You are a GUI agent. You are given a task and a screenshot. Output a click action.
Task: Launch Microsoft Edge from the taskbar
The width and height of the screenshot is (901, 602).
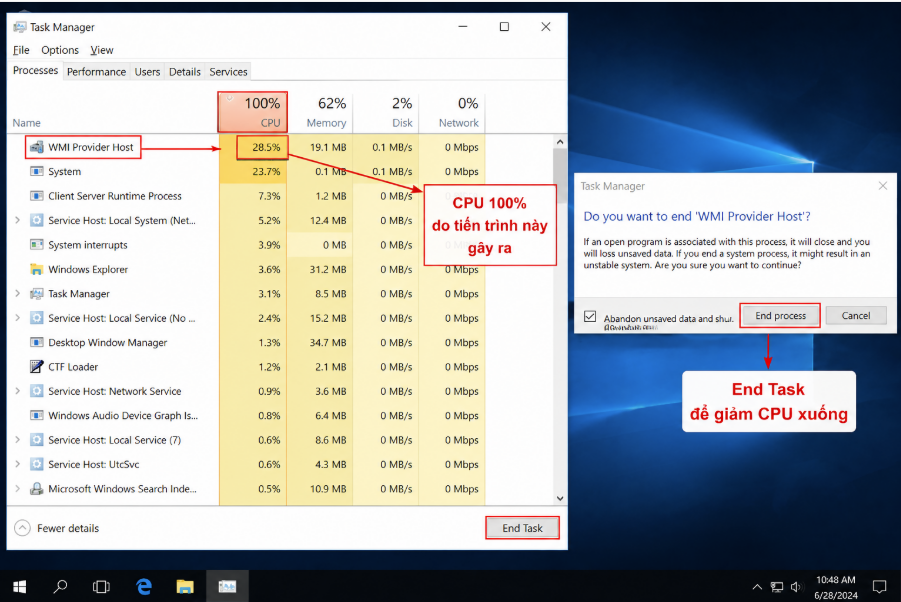(144, 586)
